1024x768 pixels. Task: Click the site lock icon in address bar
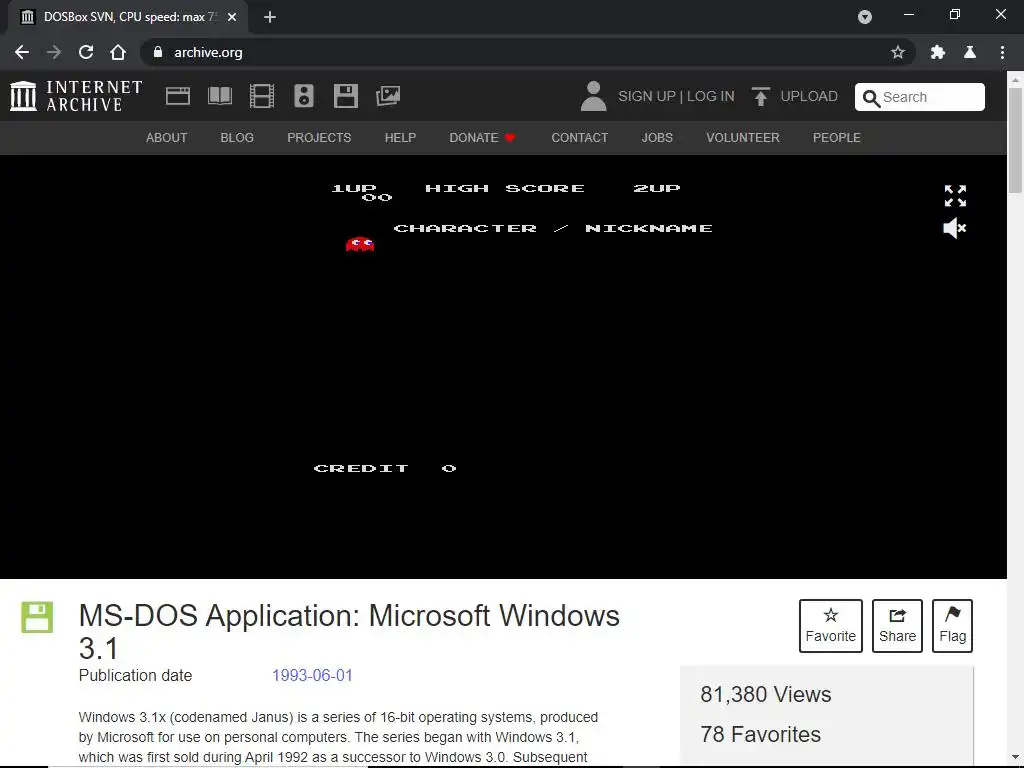[x=157, y=52]
